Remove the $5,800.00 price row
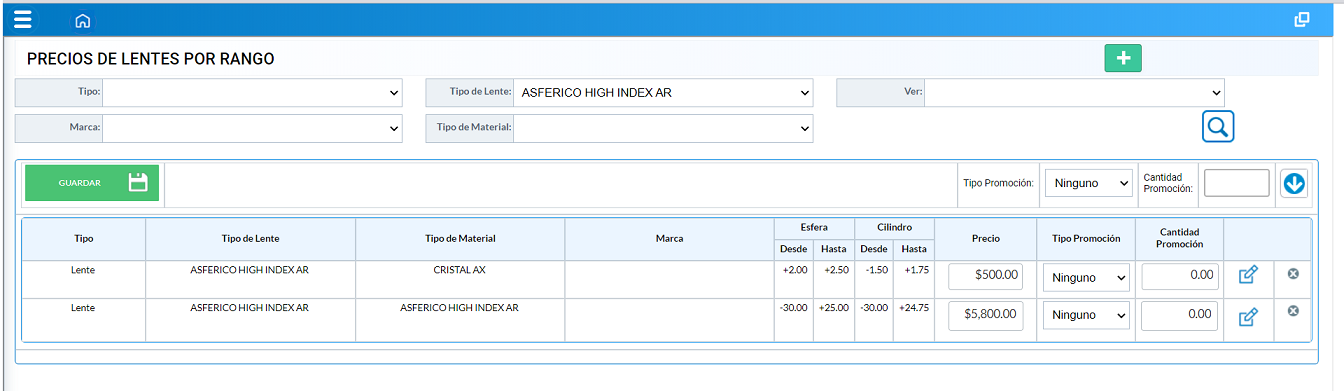 tap(1293, 311)
